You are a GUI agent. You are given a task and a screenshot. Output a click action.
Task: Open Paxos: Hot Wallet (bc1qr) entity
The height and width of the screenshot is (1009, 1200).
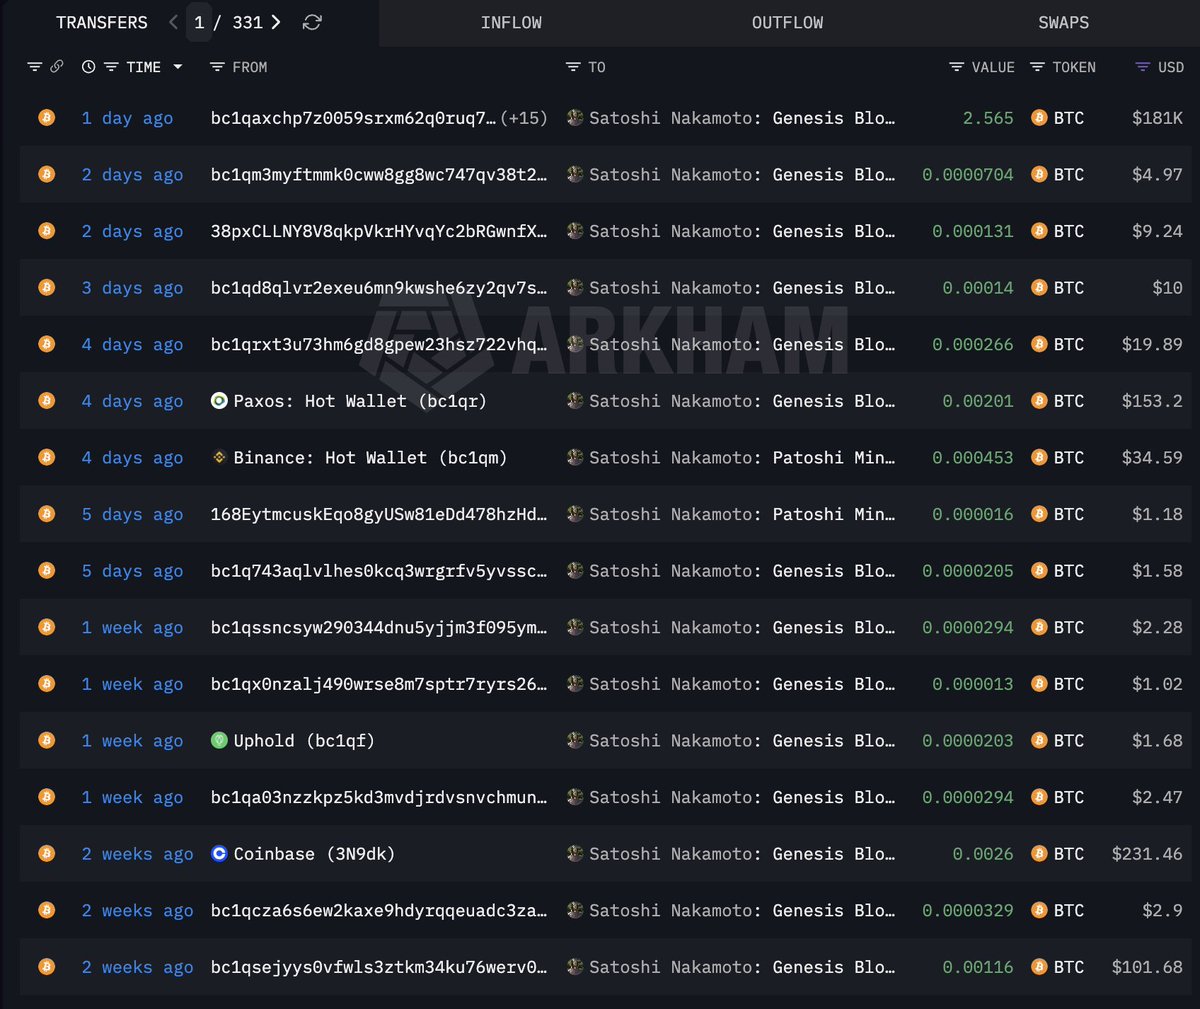click(360, 401)
